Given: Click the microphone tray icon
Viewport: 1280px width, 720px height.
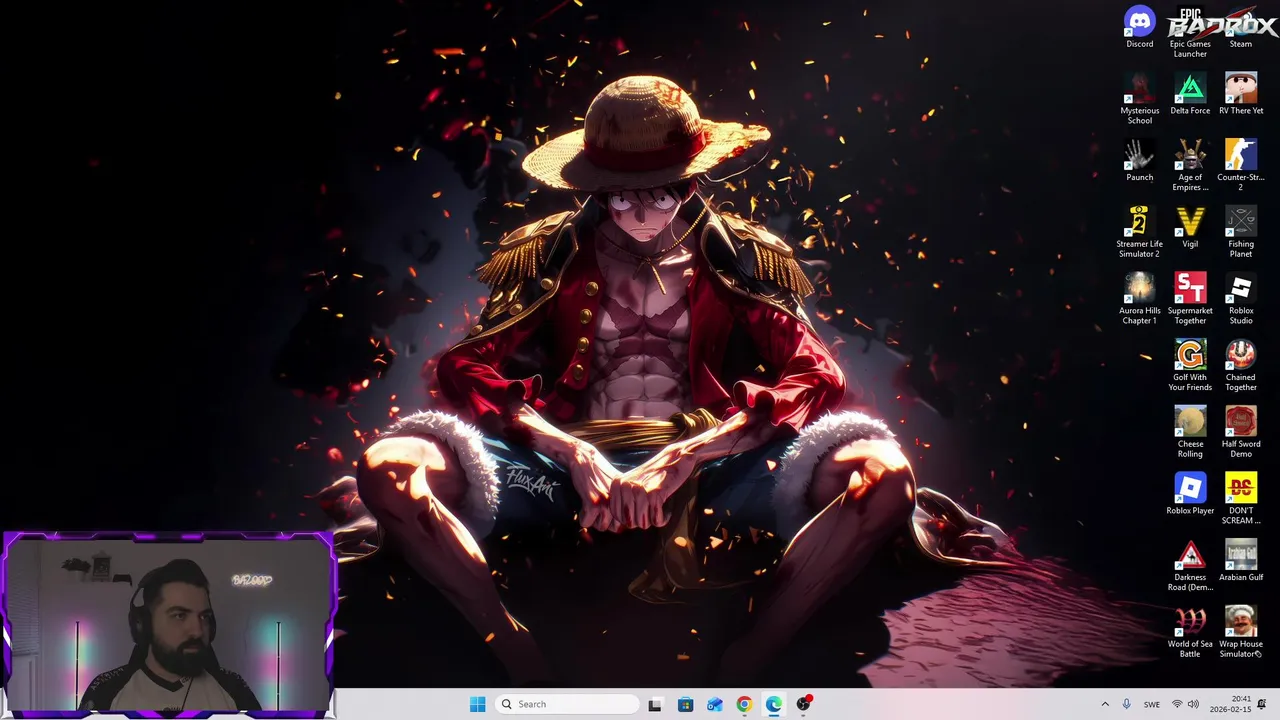Looking at the screenshot, I should pyautogui.click(x=1127, y=704).
